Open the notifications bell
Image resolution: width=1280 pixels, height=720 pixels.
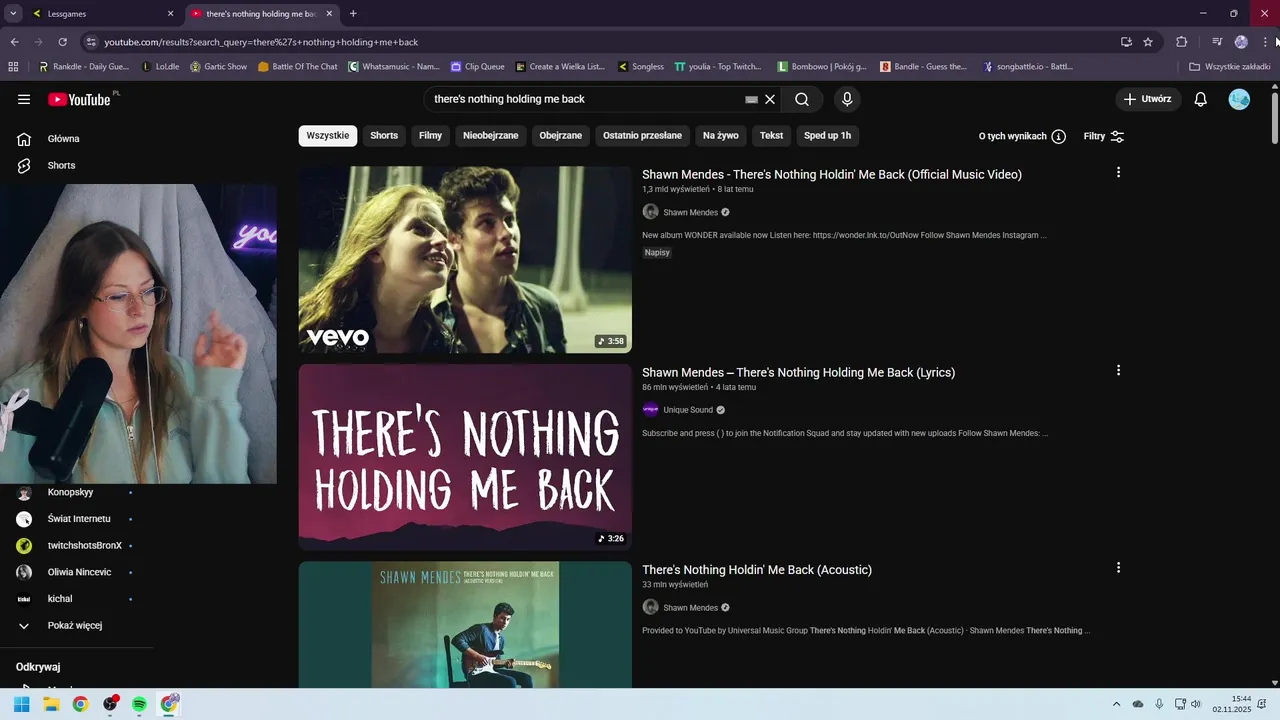(1201, 99)
